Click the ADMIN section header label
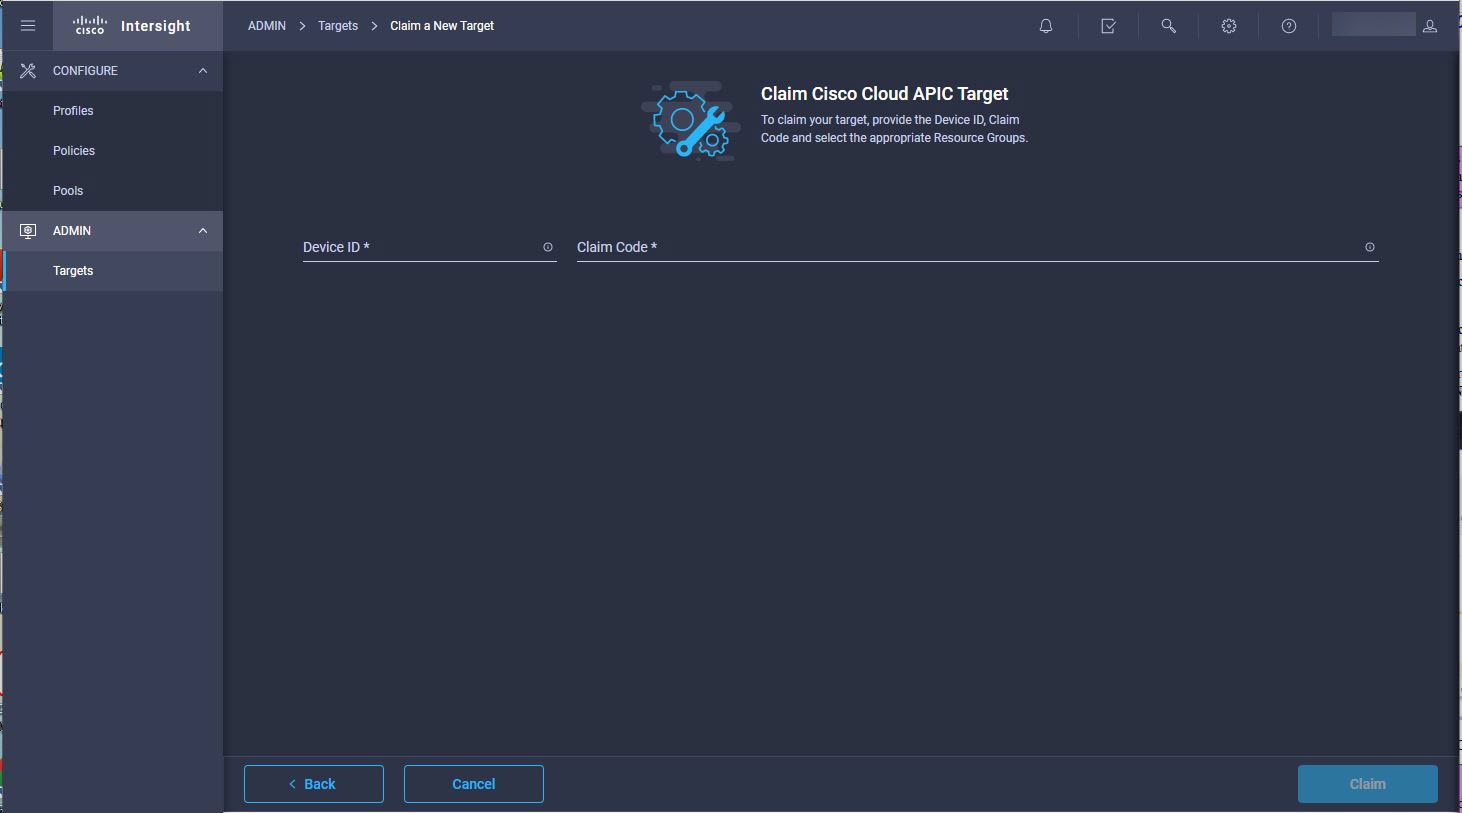Image resolution: width=1462 pixels, height=813 pixels. click(72, 231)
